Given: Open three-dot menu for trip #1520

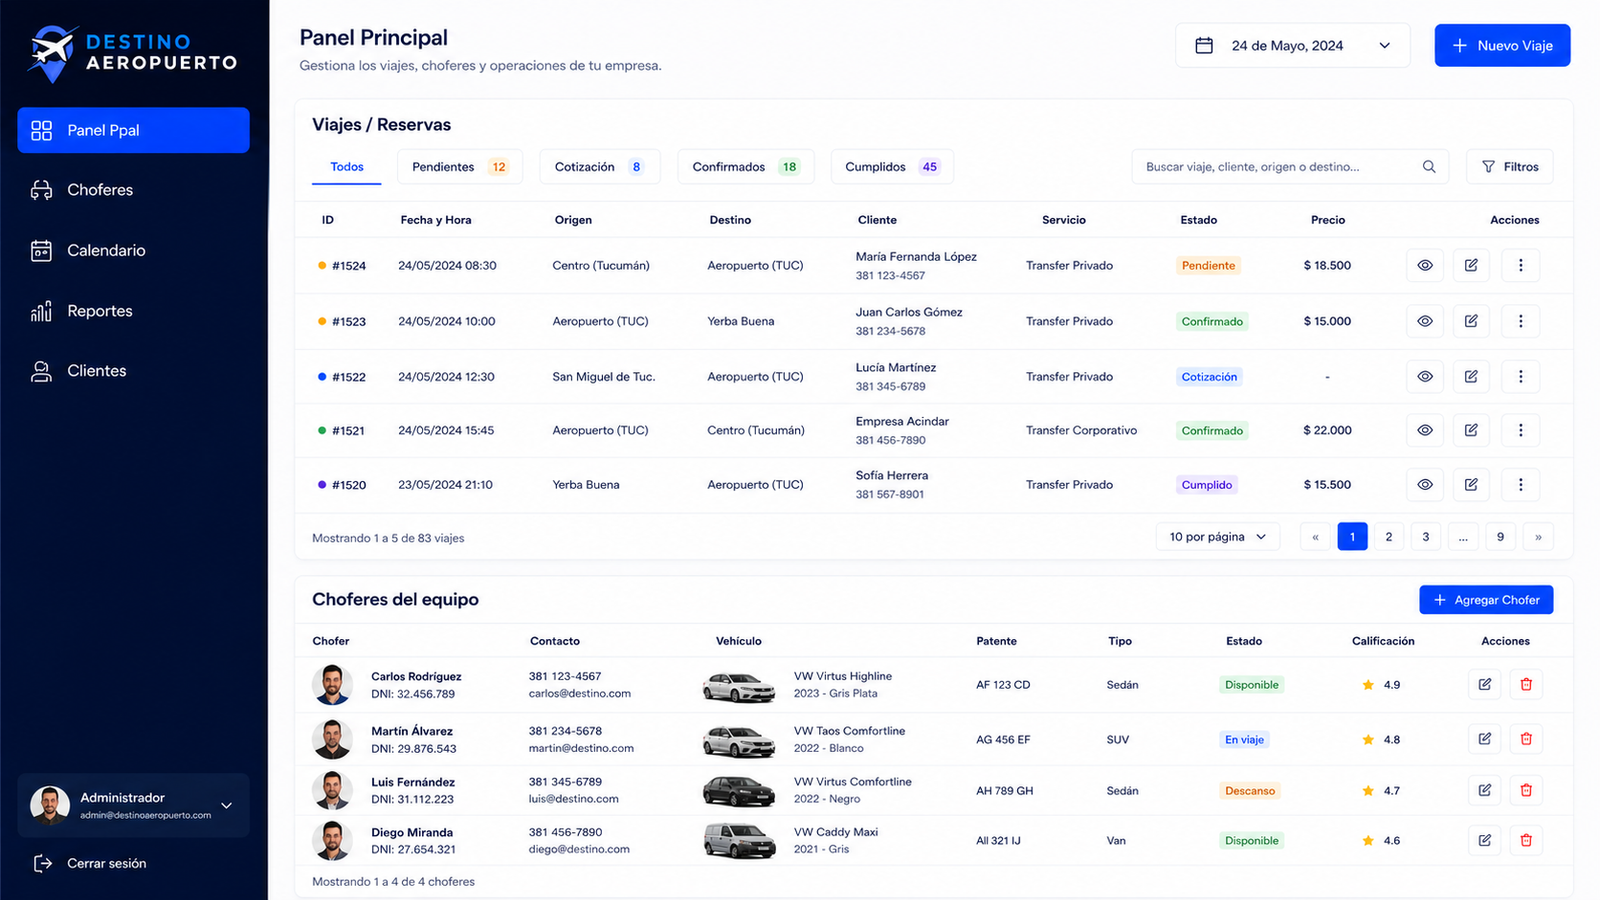Looking at the screenshot, I should tap(1521, 484).
